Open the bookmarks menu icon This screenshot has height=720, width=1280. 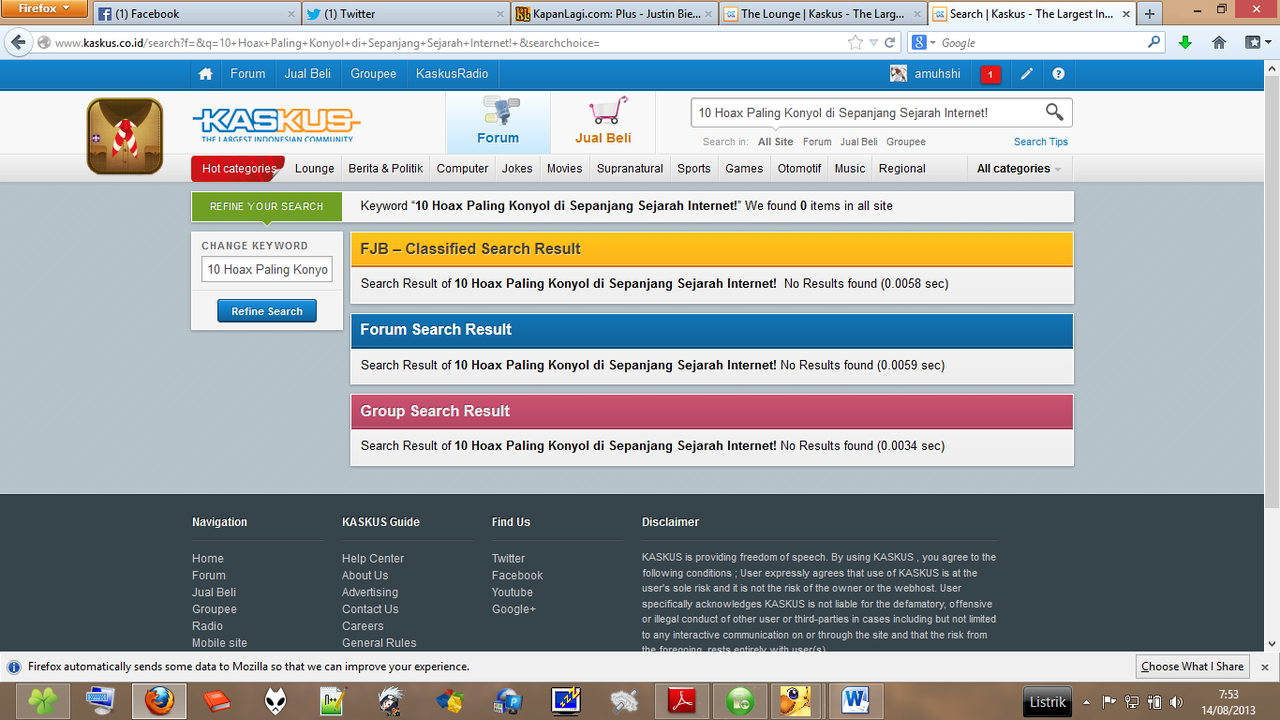1255,43
